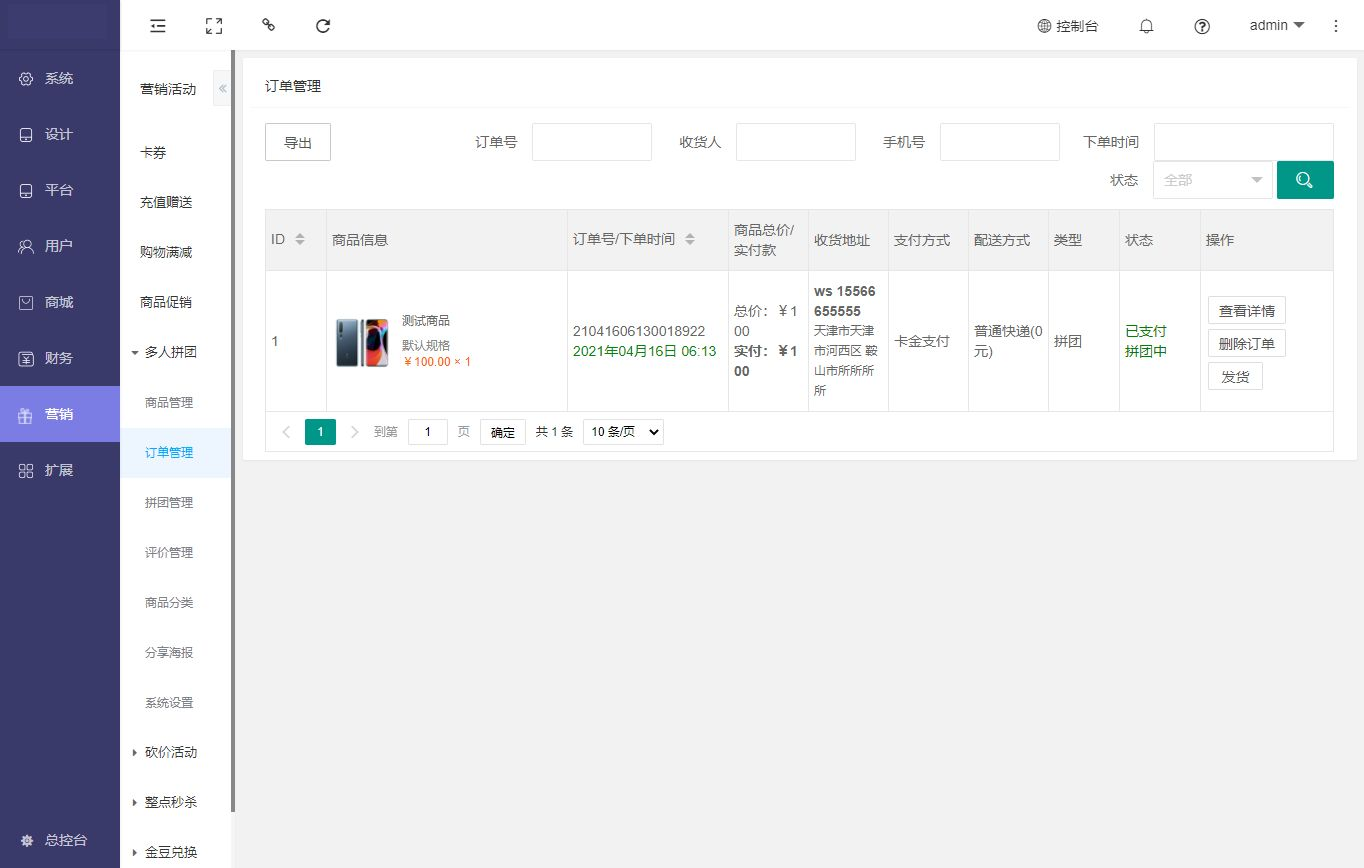Open the three-dot more options menu
Viewport: 1364px width, 868px height.
coord(1336,26)
